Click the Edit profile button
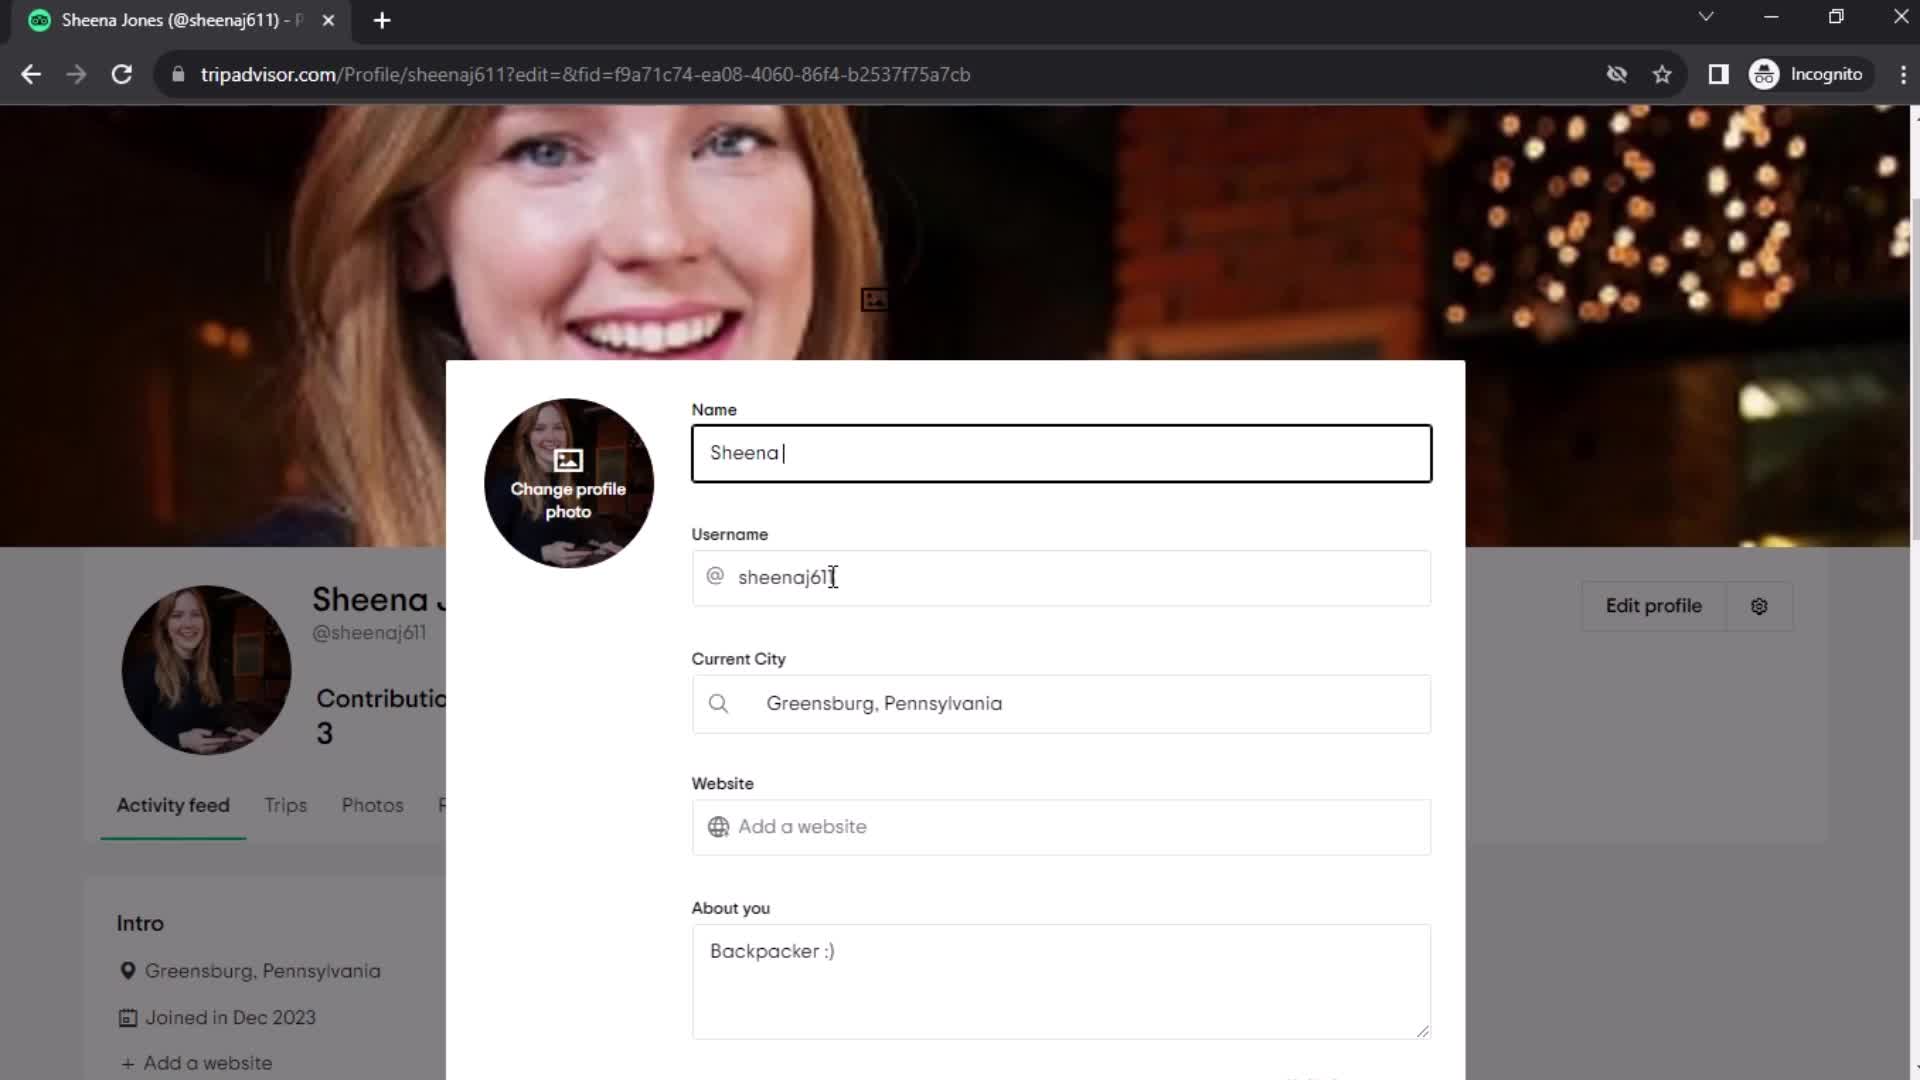This screenshot has height=1080, width=1920. 1654,605
